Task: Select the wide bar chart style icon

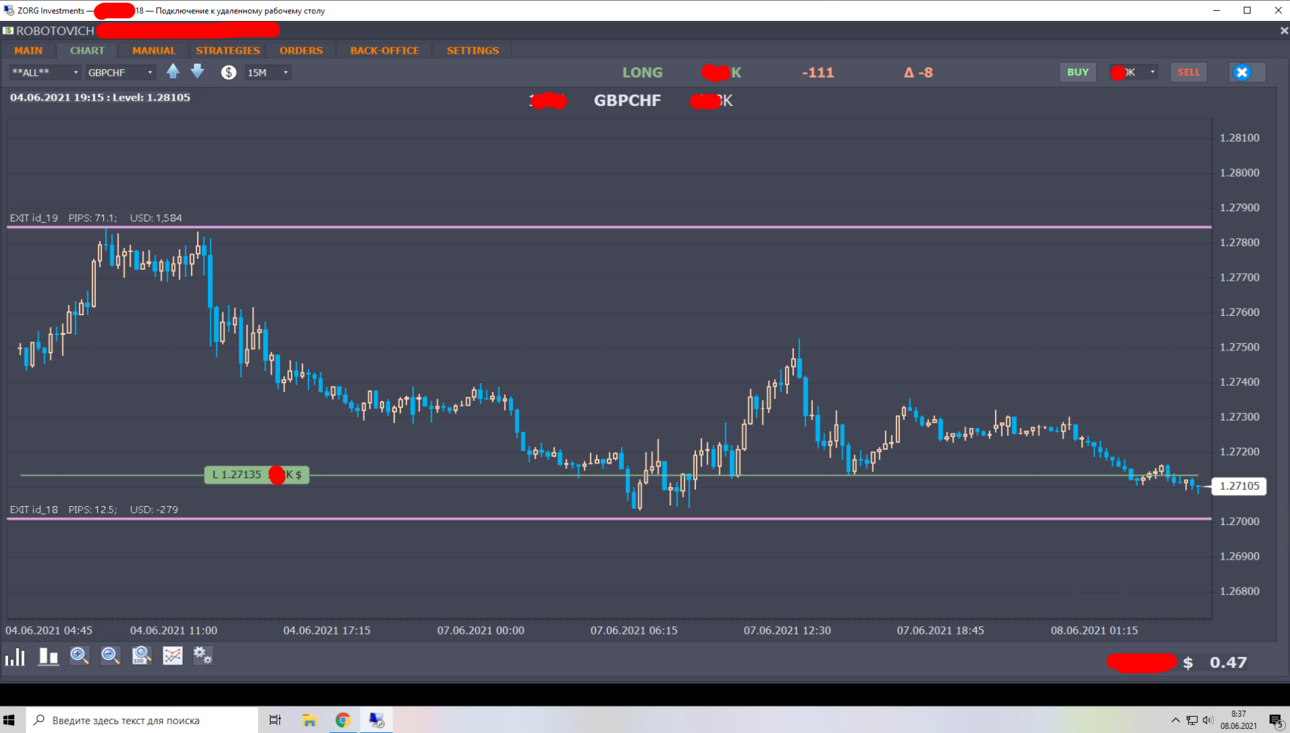Action: pos(48,656)
